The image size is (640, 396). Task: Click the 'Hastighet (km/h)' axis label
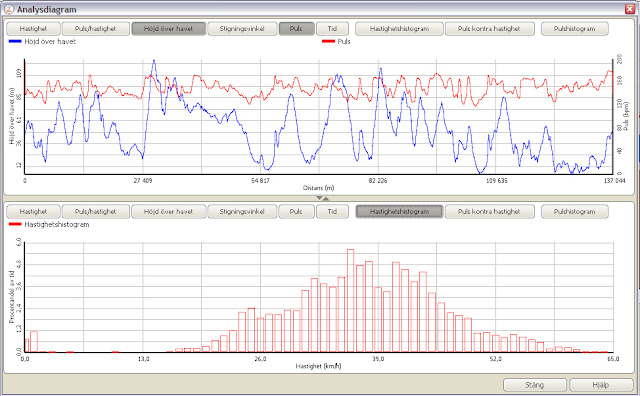[x=318, y=366]
